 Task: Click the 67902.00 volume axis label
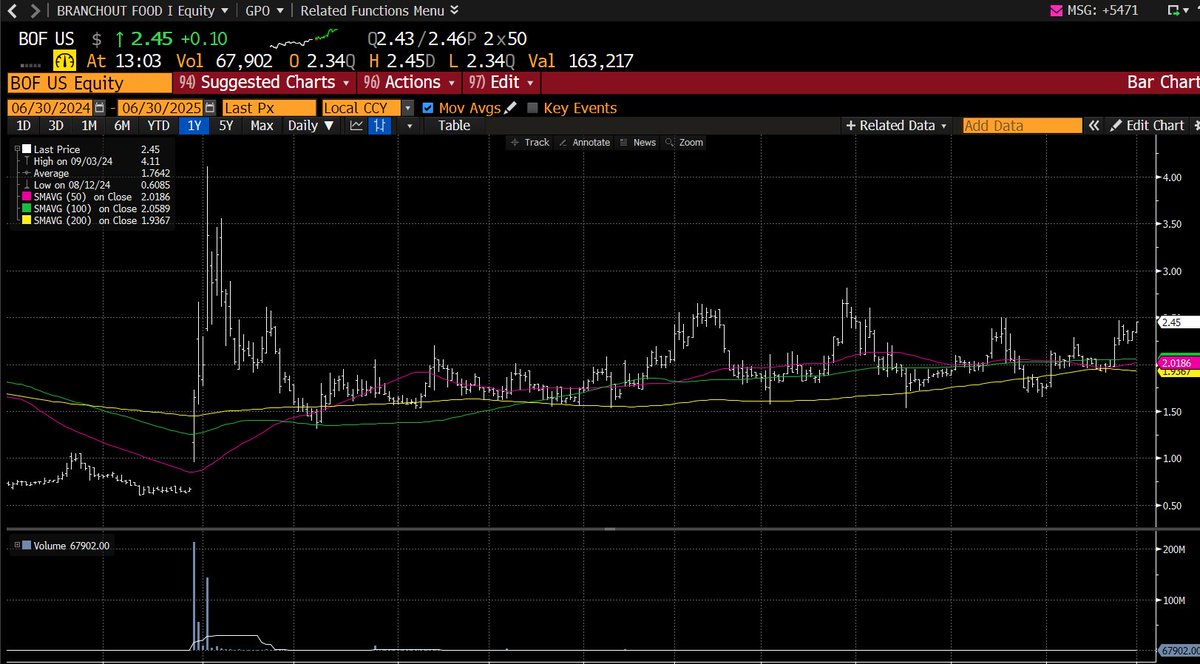pyautogui.click(x=1178, y=649)
